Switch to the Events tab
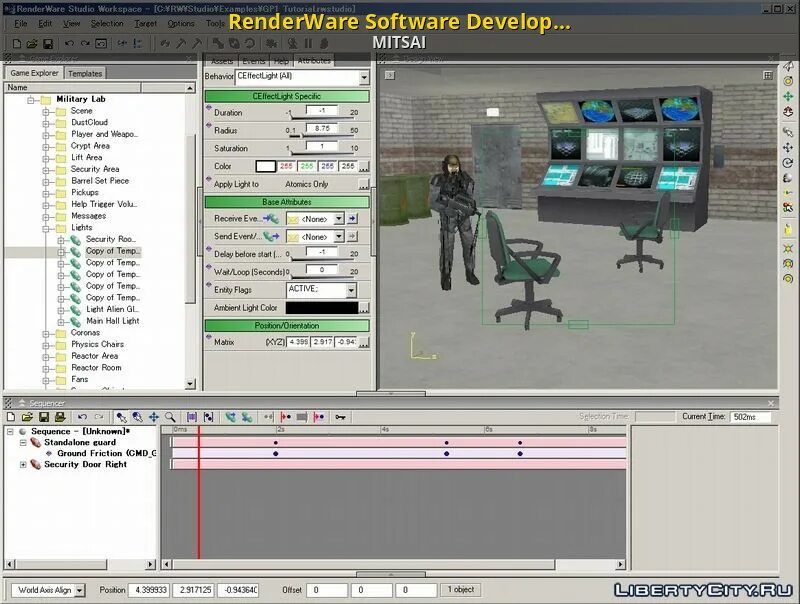Screen dimensions: 800x604 [x=254, y=61]
